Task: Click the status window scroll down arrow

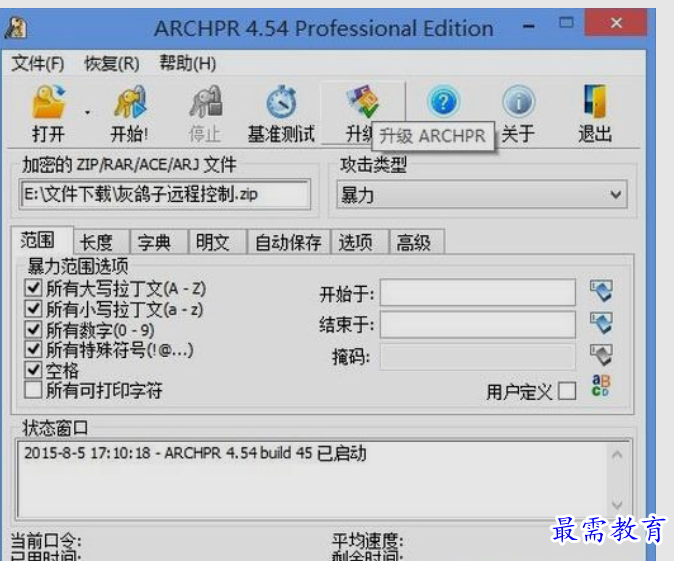Action: coord(617,504)
